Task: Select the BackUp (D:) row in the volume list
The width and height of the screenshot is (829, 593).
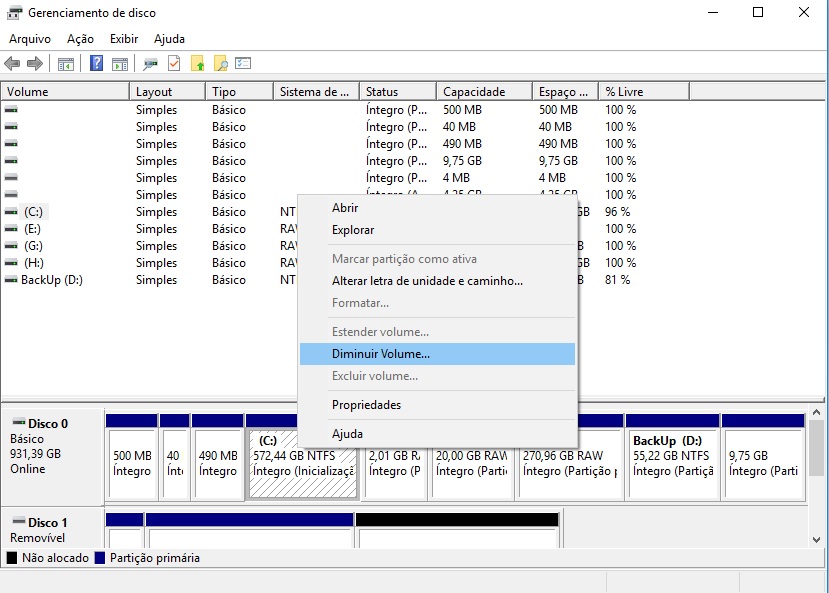Action: pyautogui.click(x=52, y=280)
